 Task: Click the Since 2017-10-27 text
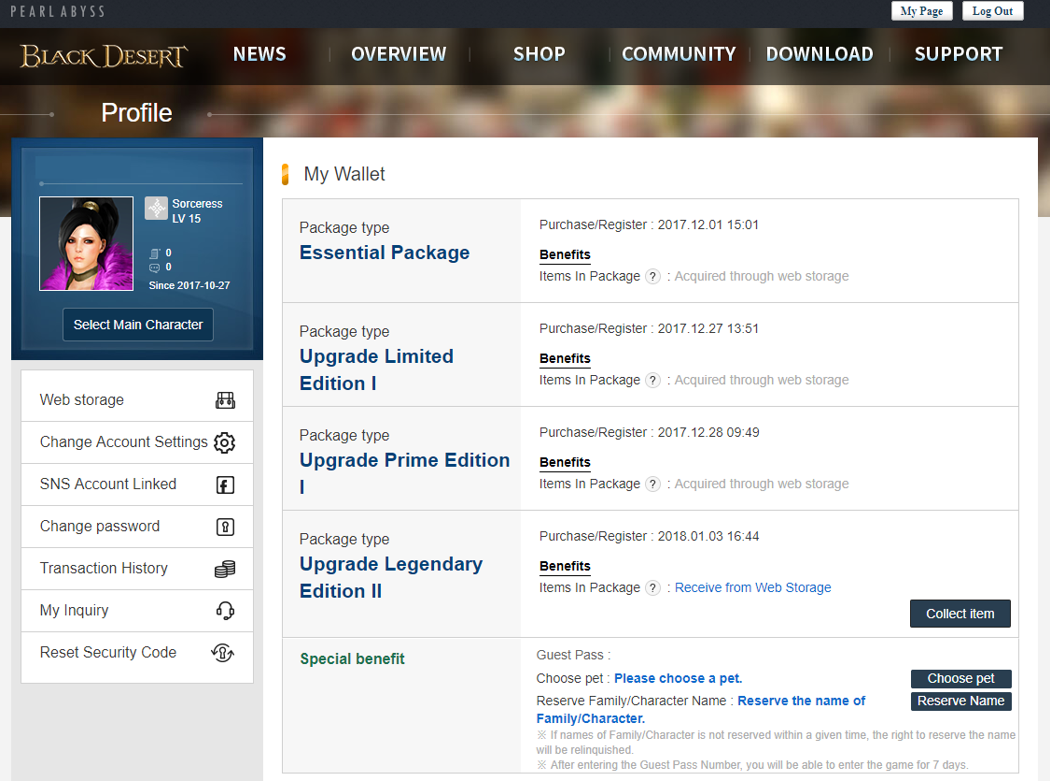click(x=189, y=285)
